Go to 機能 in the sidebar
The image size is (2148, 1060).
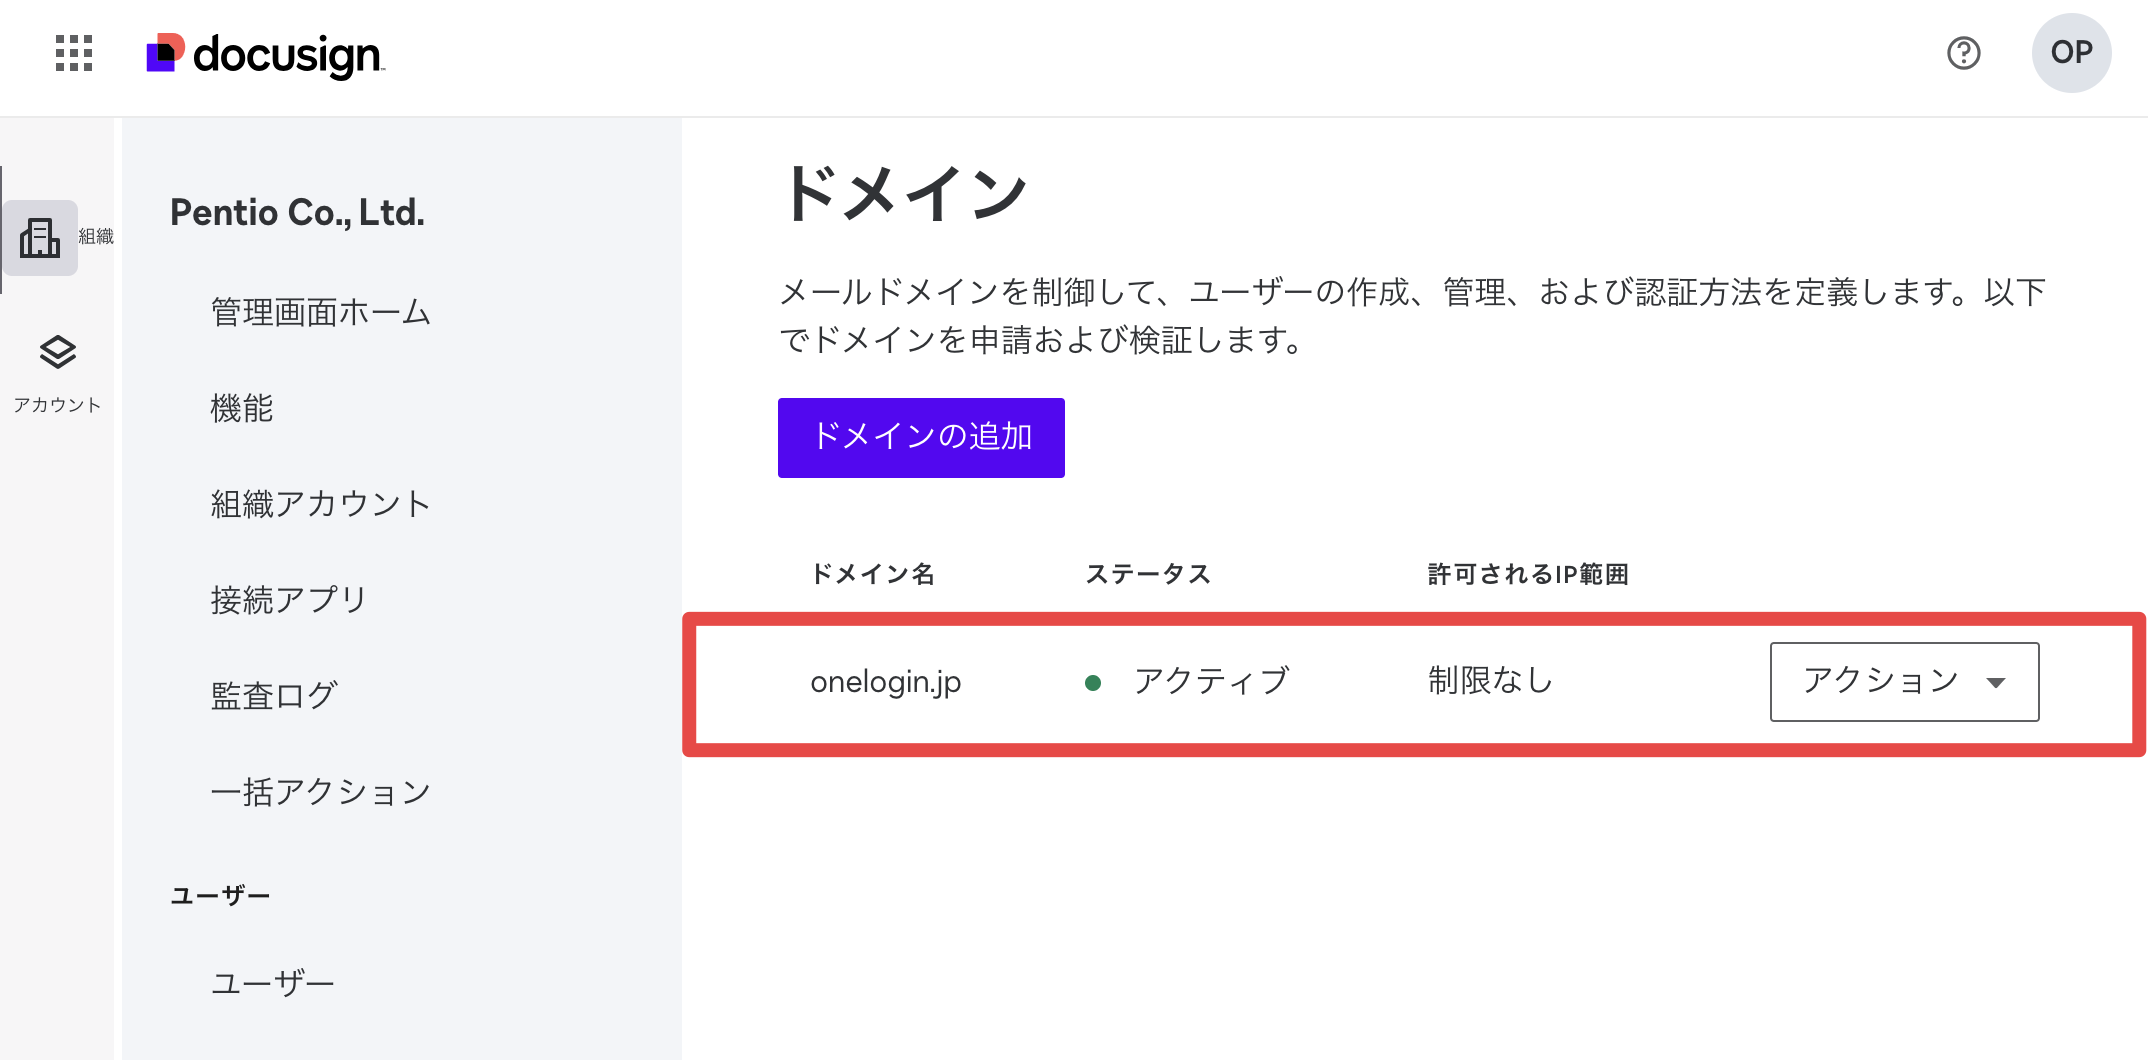click(x=242, y=408)
